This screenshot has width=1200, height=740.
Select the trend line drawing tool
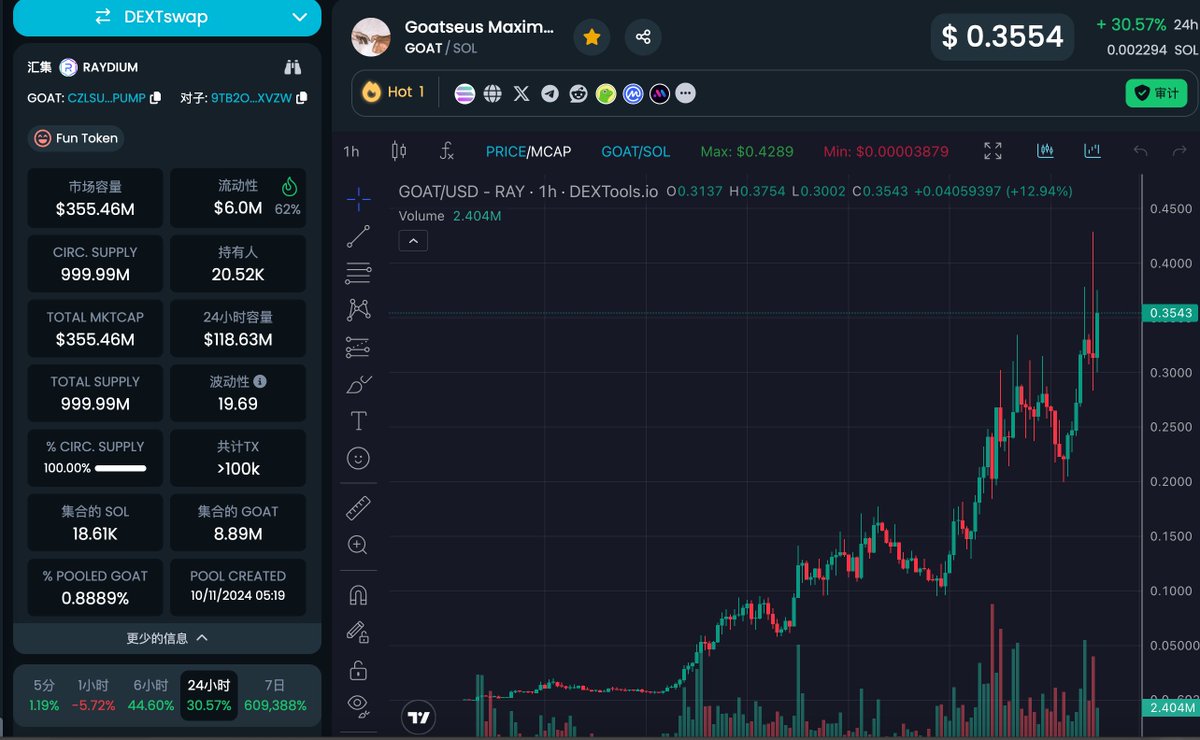[358, 236]
